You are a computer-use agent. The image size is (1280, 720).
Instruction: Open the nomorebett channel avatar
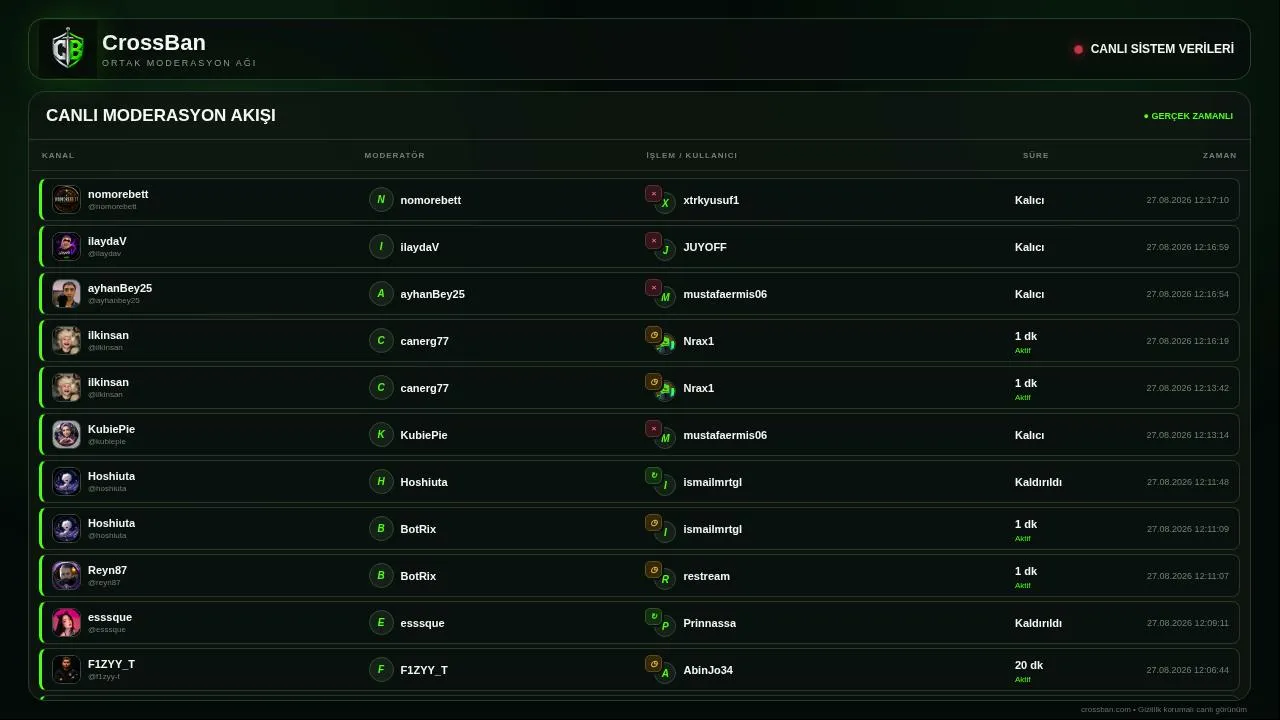[x=66, y=200]
